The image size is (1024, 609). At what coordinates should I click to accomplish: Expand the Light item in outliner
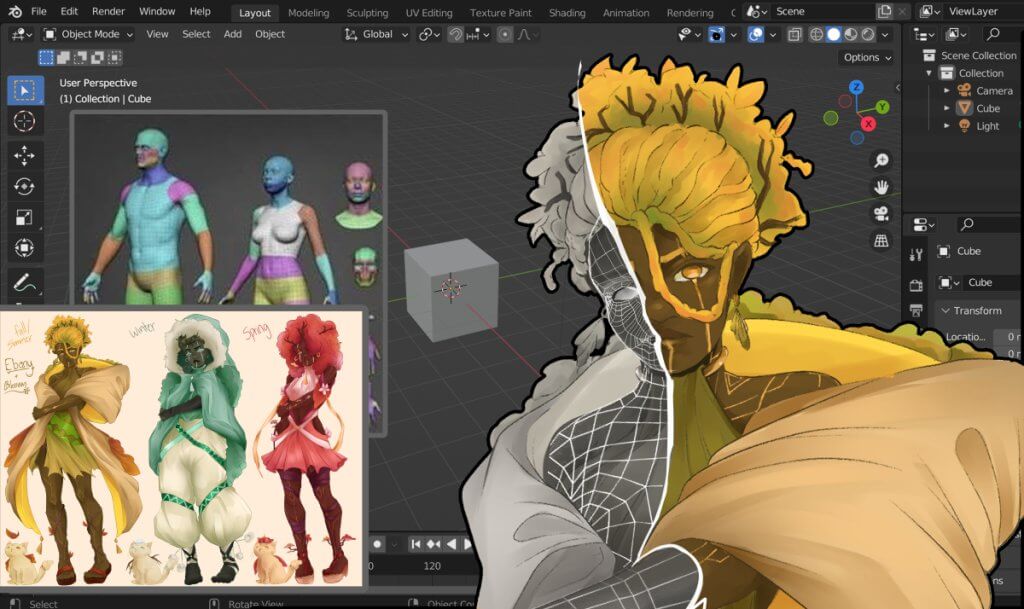(946, 126)
